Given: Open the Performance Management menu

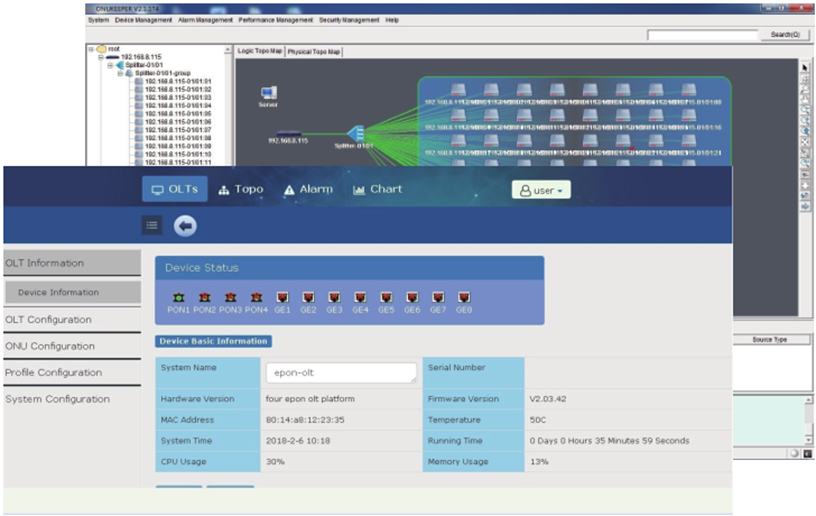Looking at the screenshot, I should [x=276, y=20].
